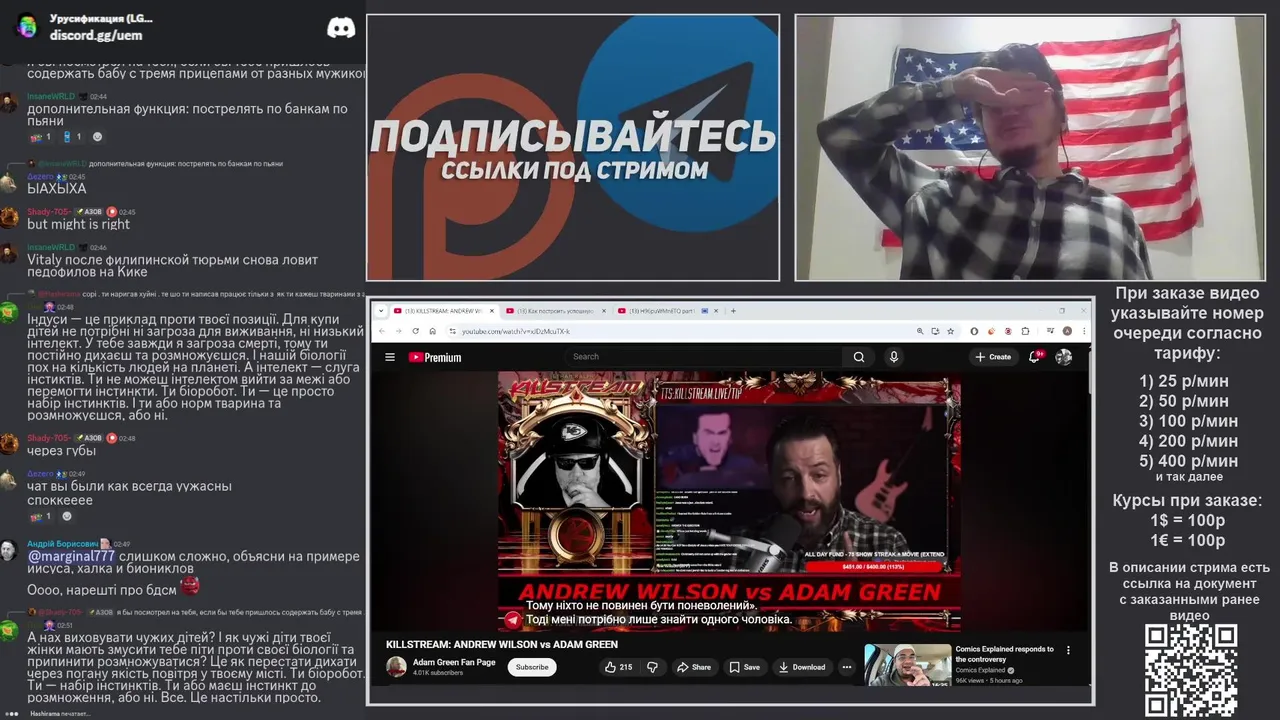
Task: Close the KILLSTREAM browser tab
Action: click(492, 311)
